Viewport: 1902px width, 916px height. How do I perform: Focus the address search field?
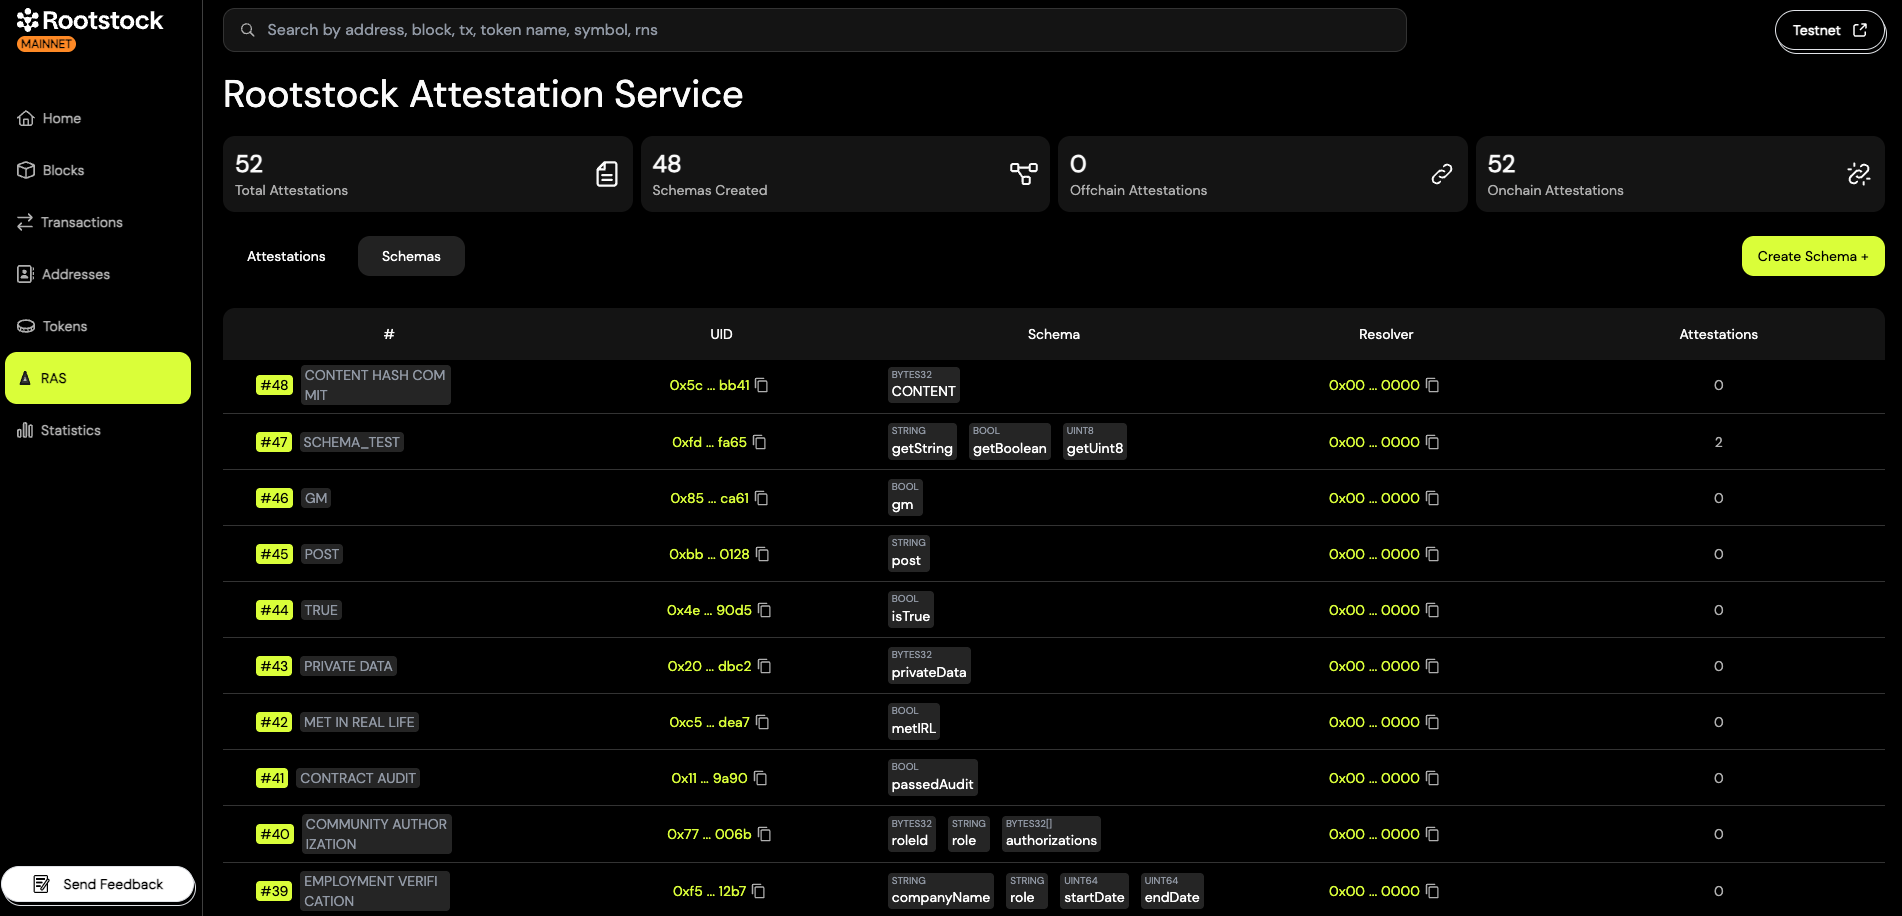814,30
